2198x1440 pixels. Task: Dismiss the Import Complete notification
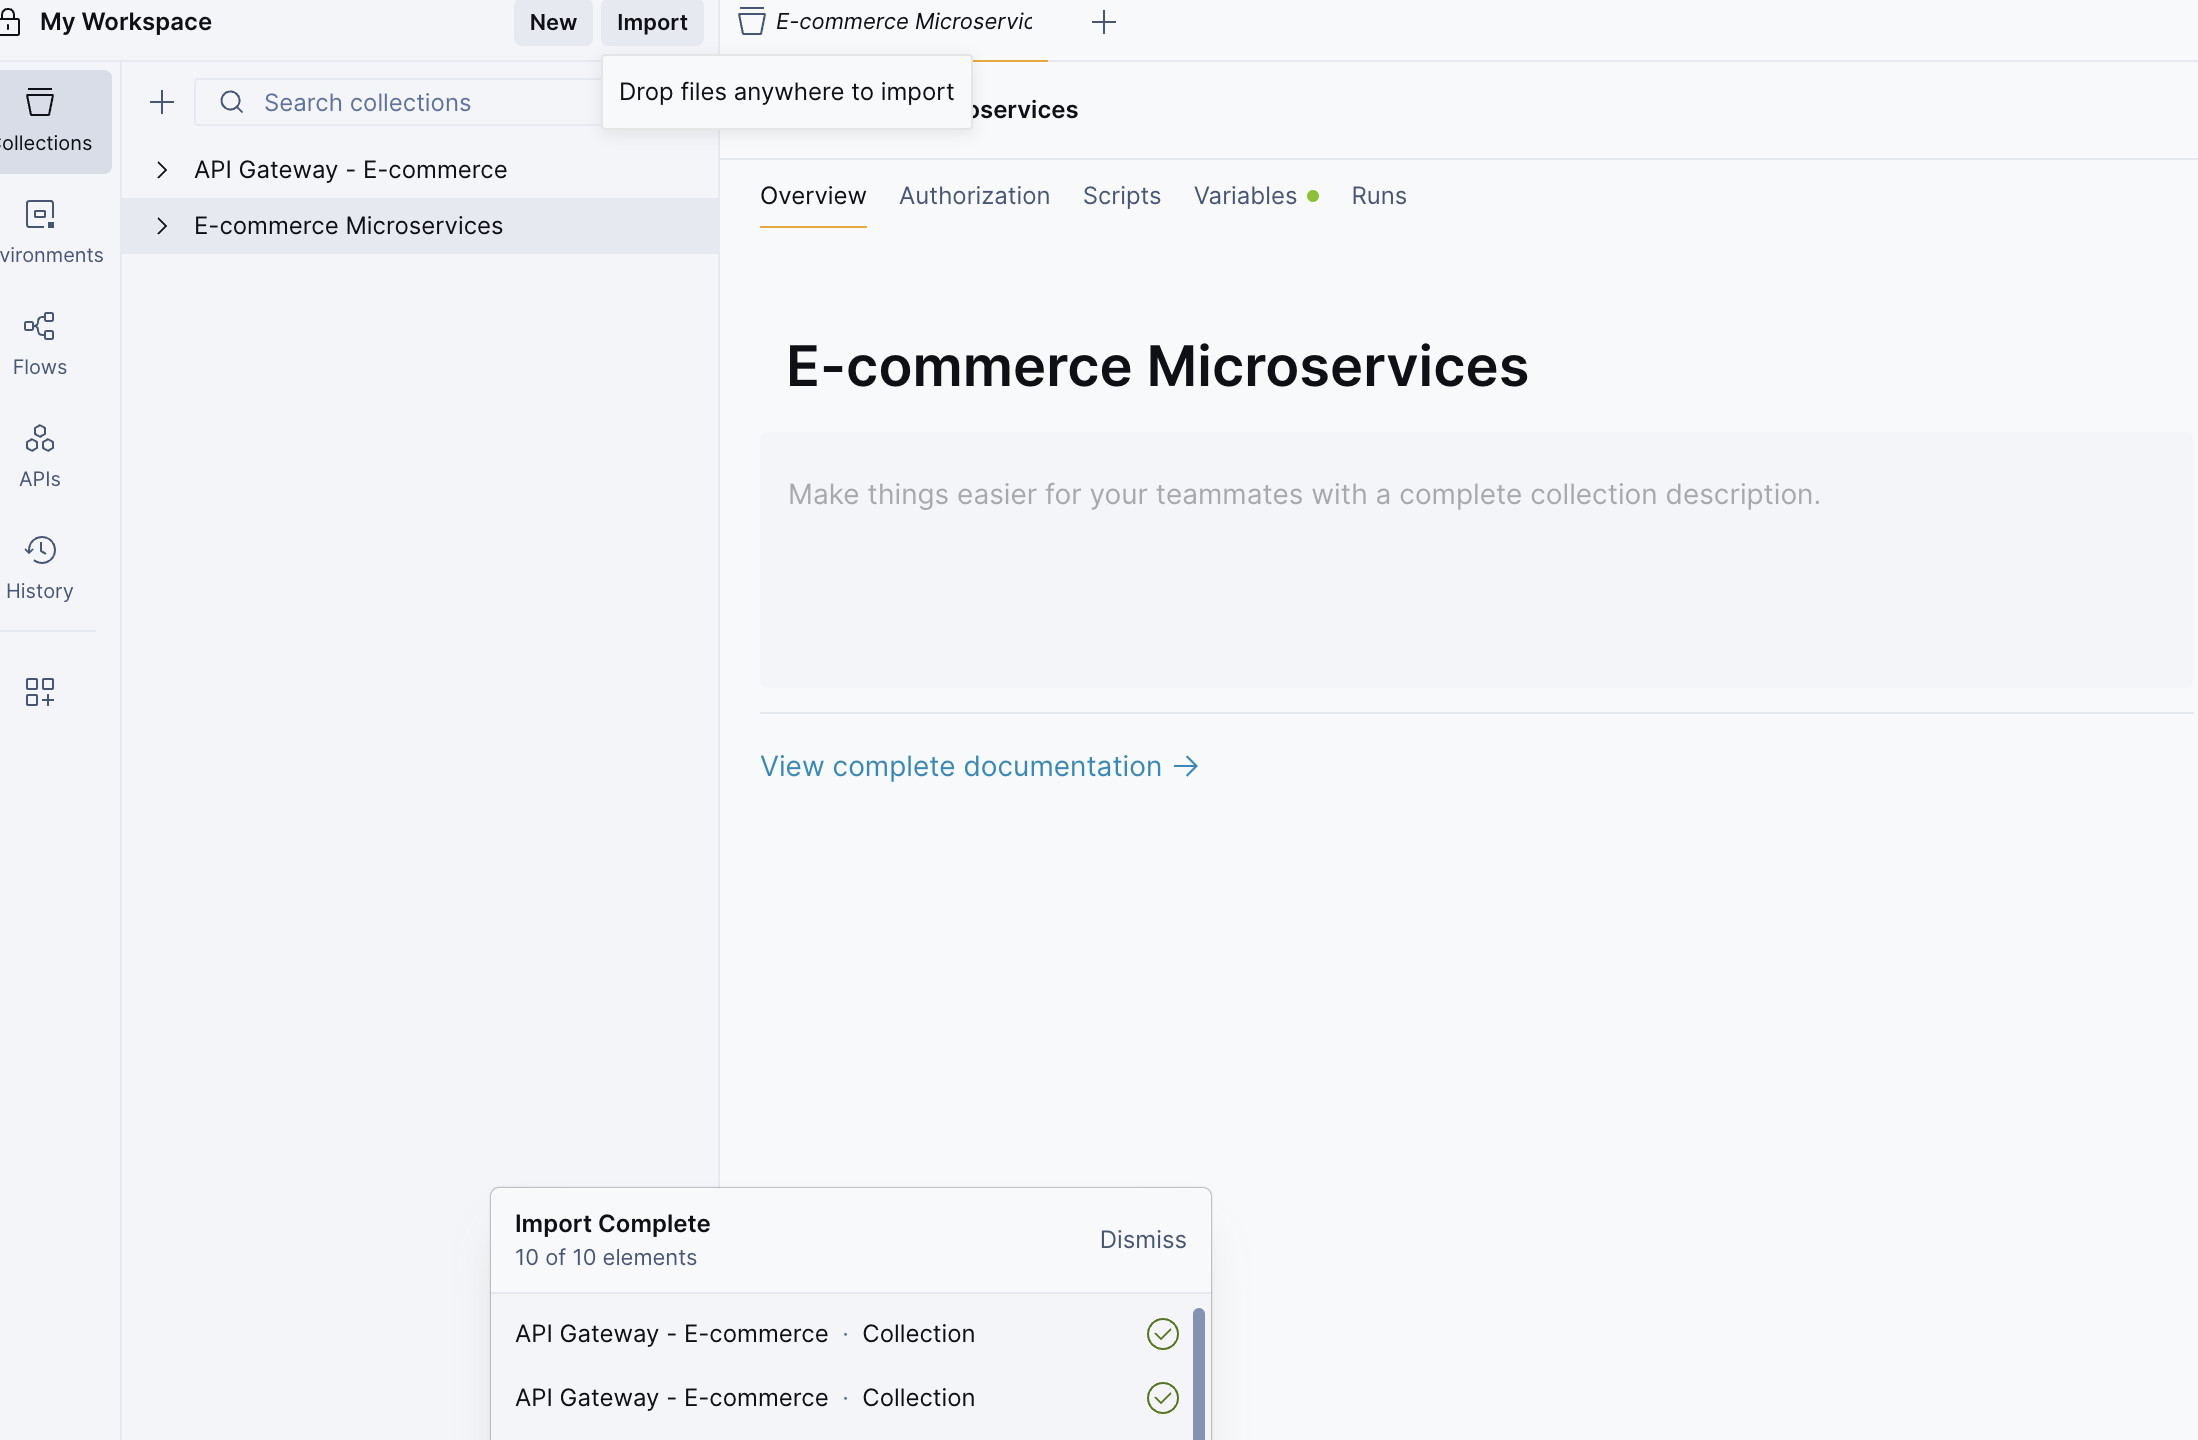tap(1142, 1239)
